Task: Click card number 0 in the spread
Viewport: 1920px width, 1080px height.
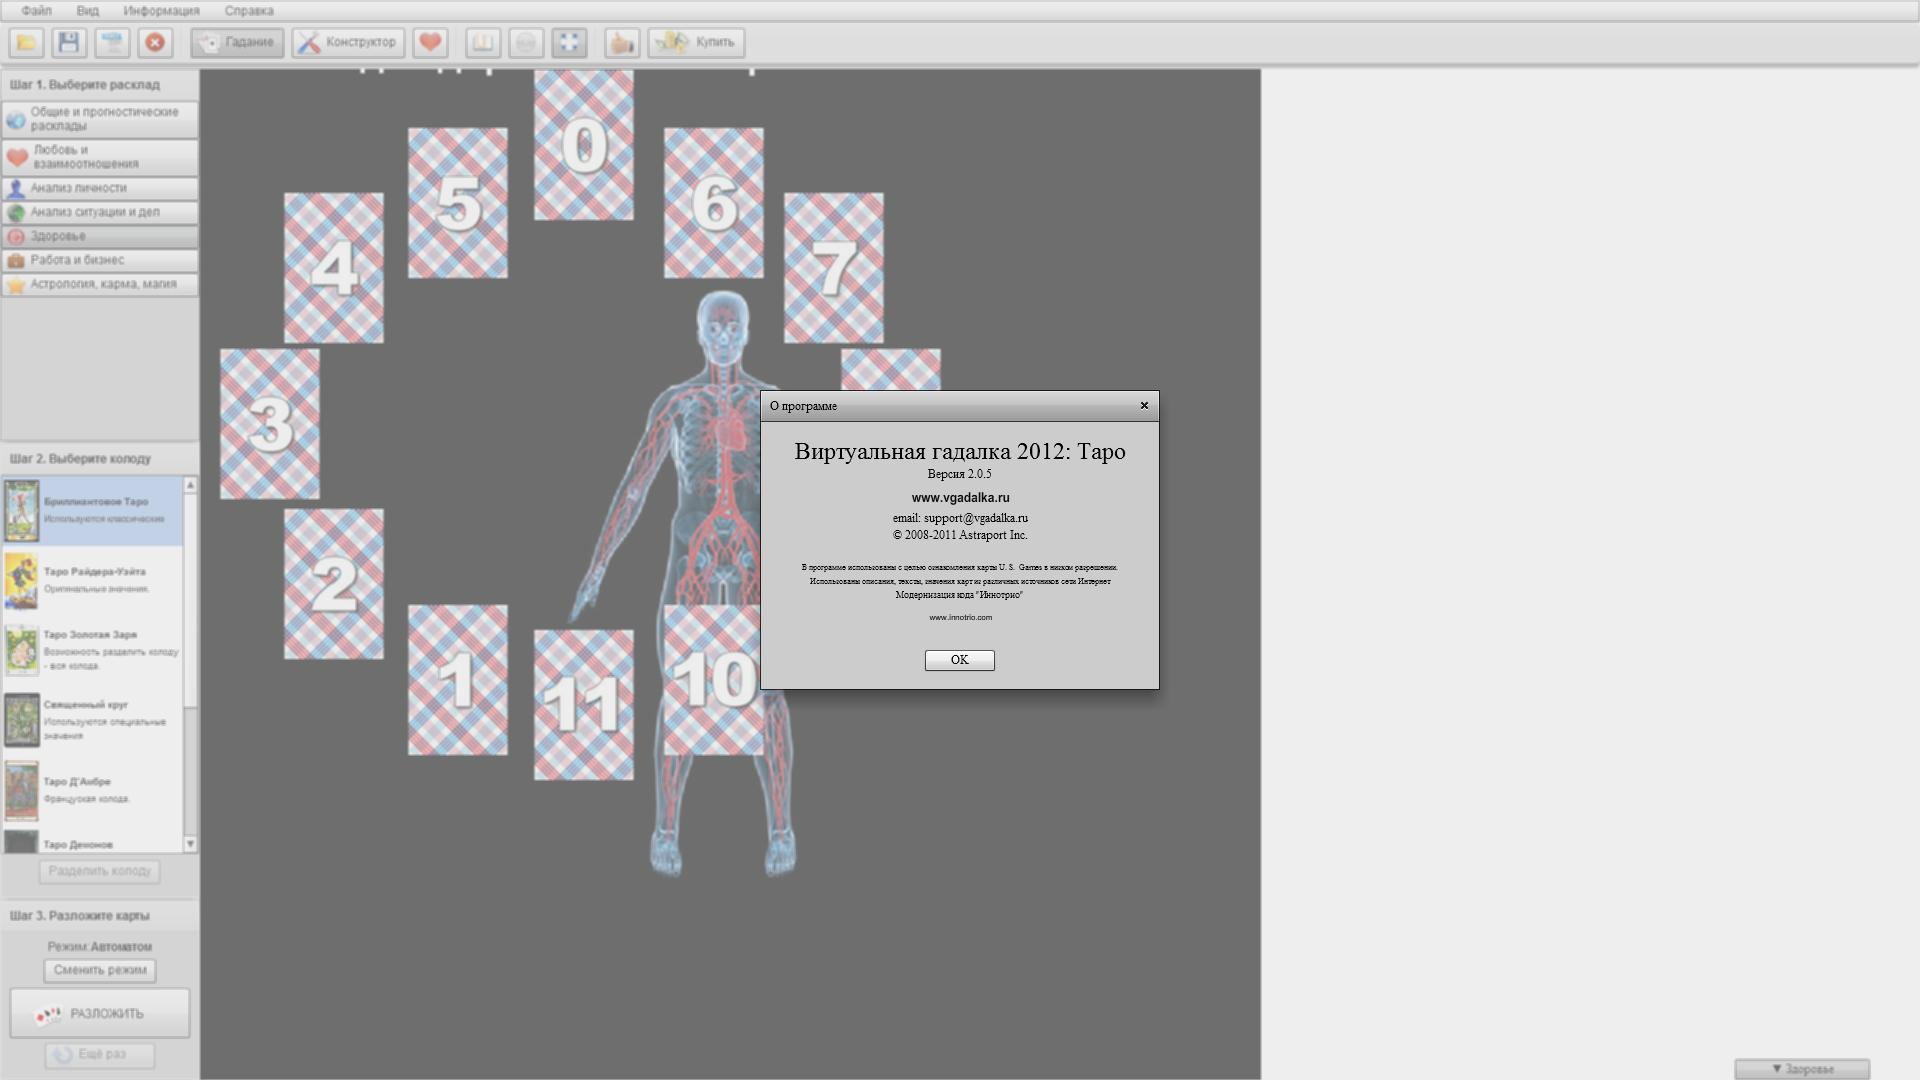Action: pyautogui.click(x=584, y=145)
